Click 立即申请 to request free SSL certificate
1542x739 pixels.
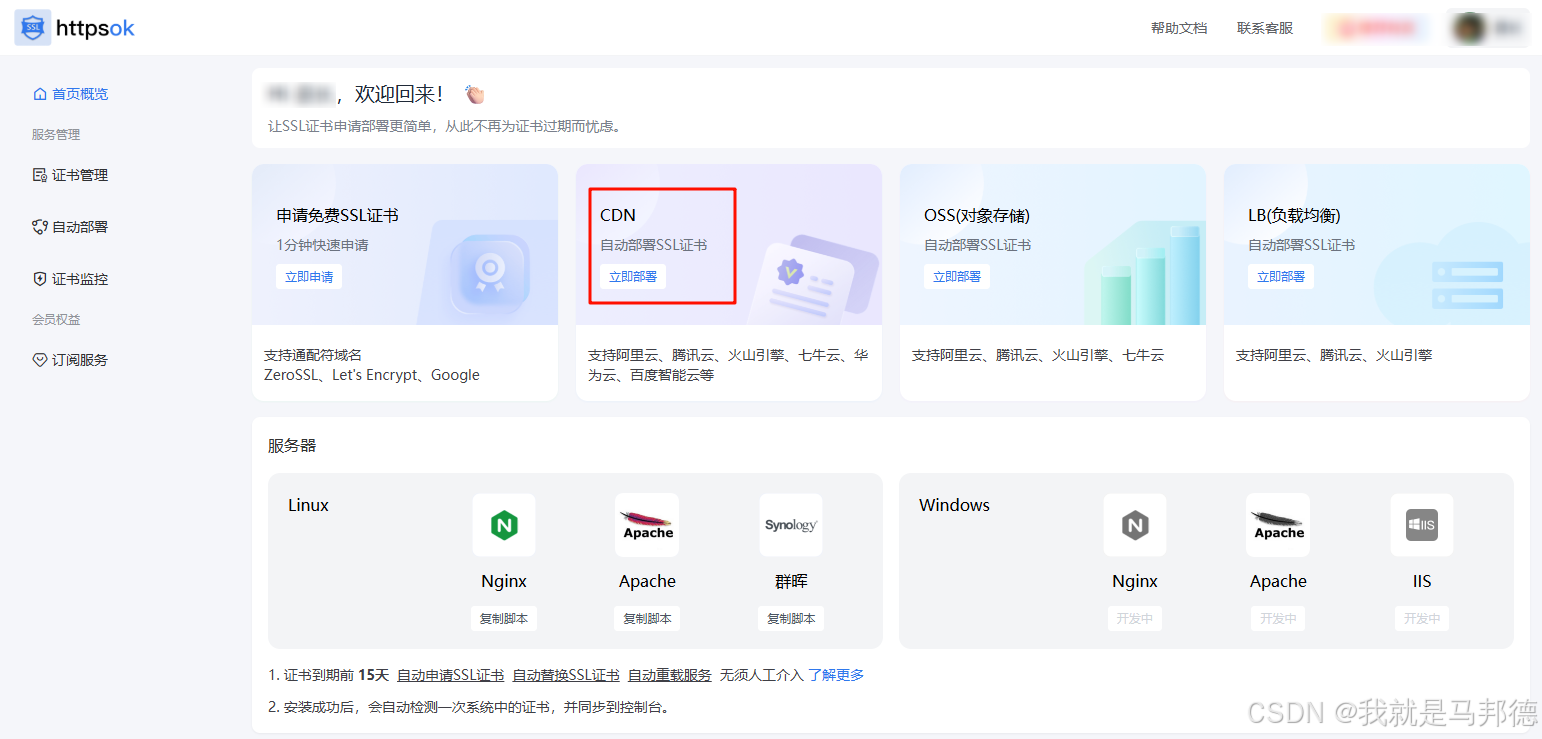309,276
